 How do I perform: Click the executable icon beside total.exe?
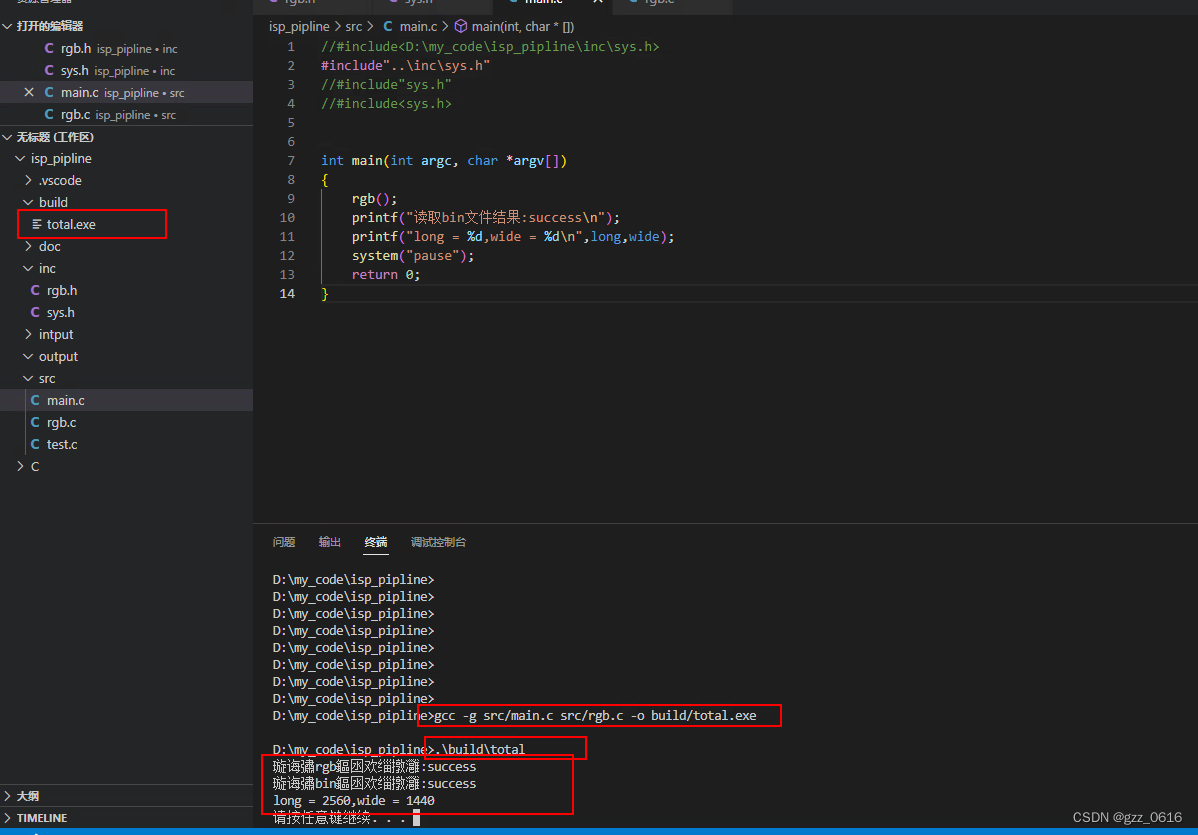pyautogui.click(x=38, y=224)
